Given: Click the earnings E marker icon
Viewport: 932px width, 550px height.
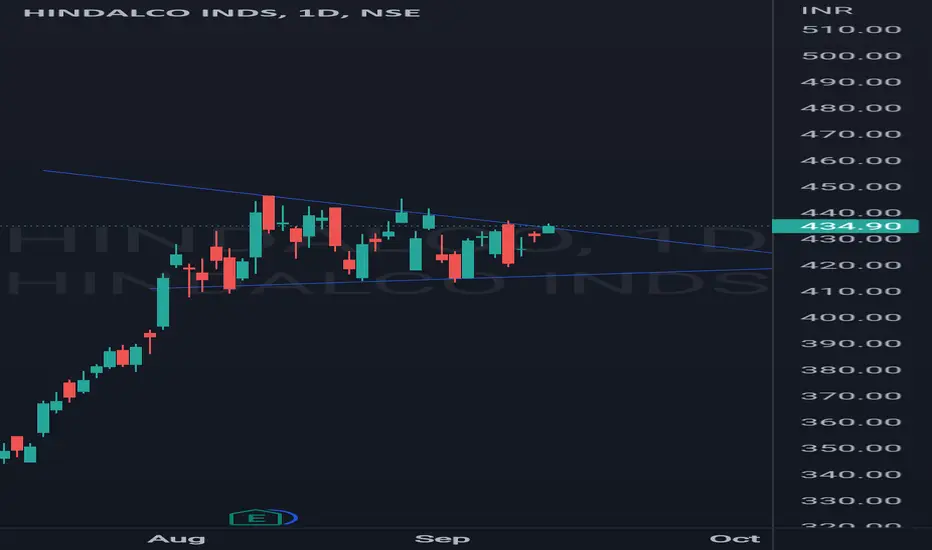Looking at the screenshot, I should pyautogui.click(x=256, y=518).
